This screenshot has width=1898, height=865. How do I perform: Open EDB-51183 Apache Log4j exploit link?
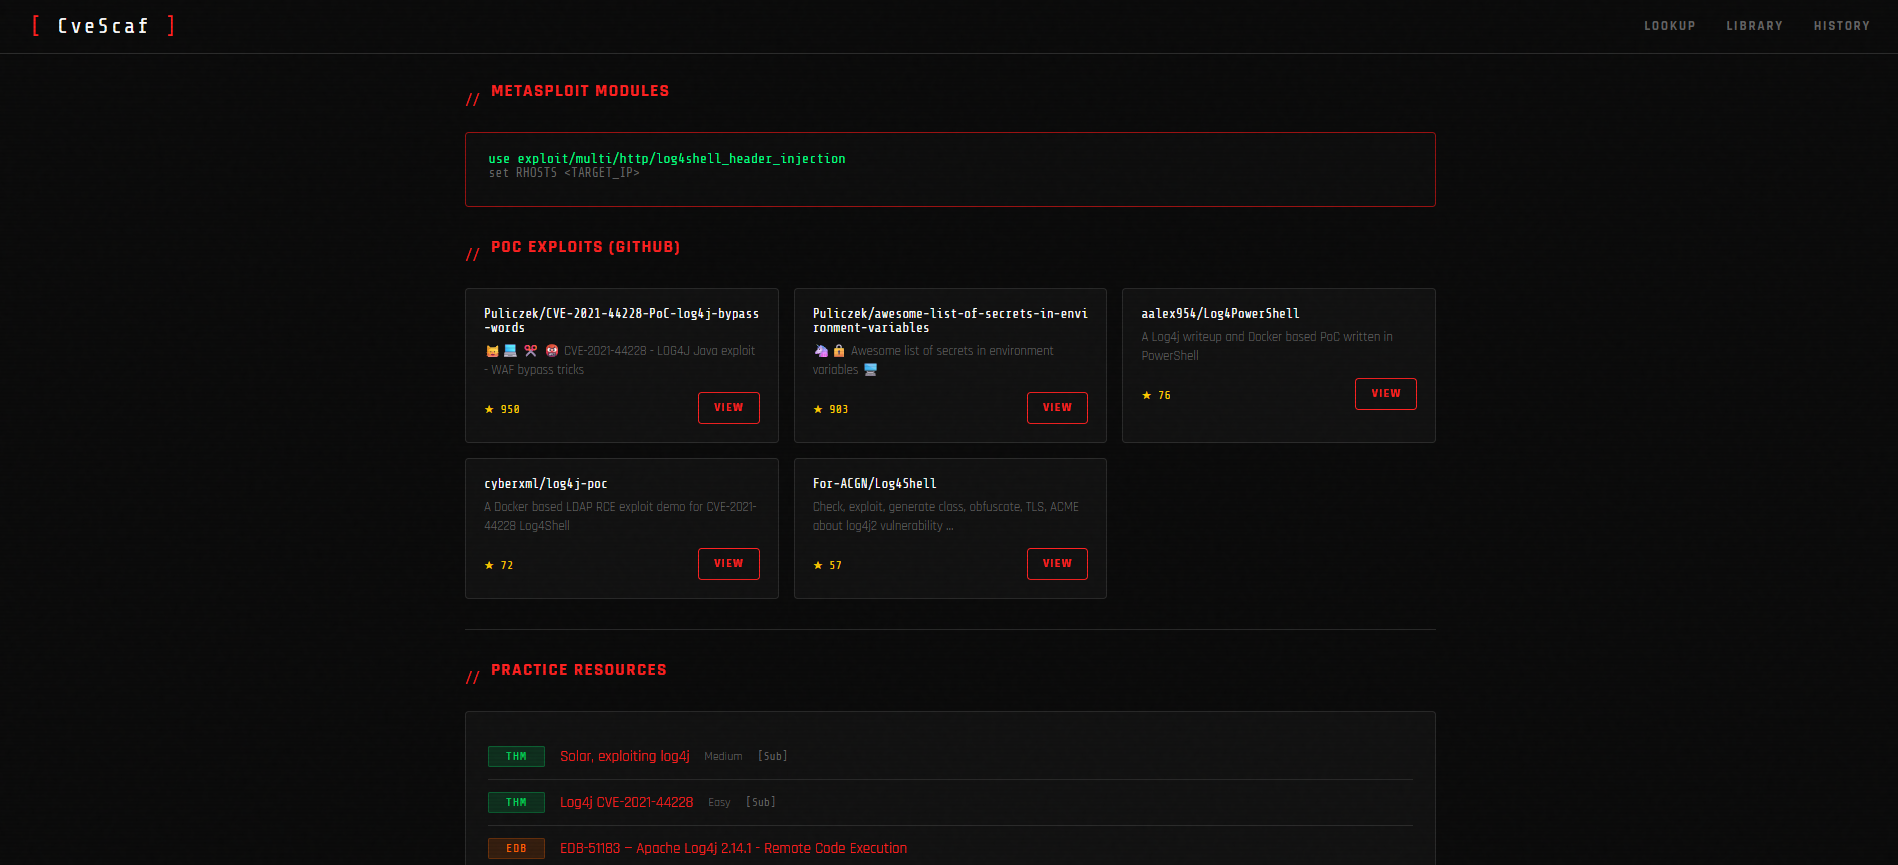click(733, 848)
